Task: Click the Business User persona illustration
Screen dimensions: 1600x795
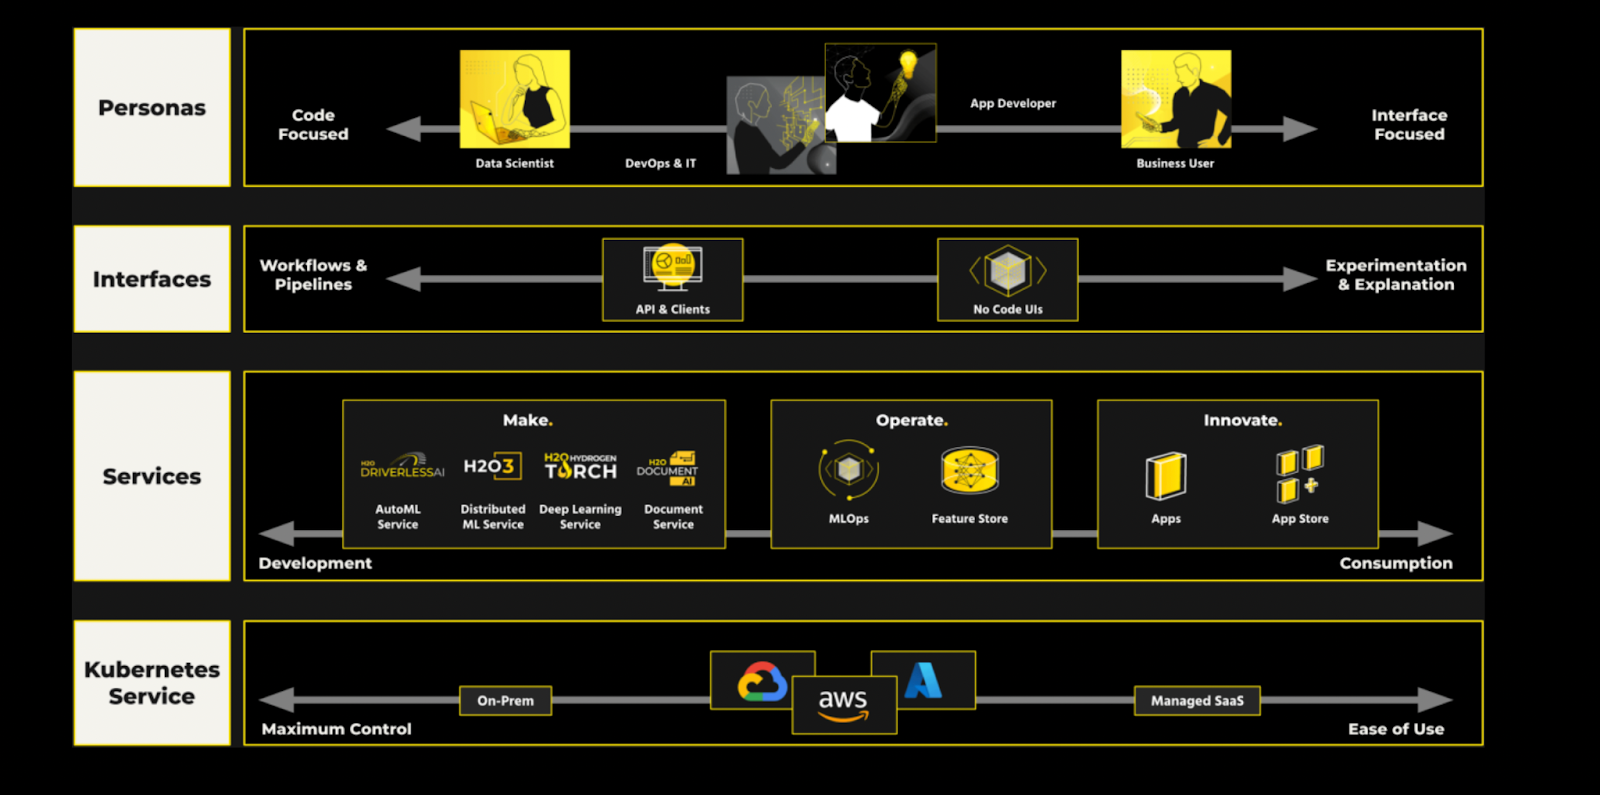Action: click(1176, 99)
